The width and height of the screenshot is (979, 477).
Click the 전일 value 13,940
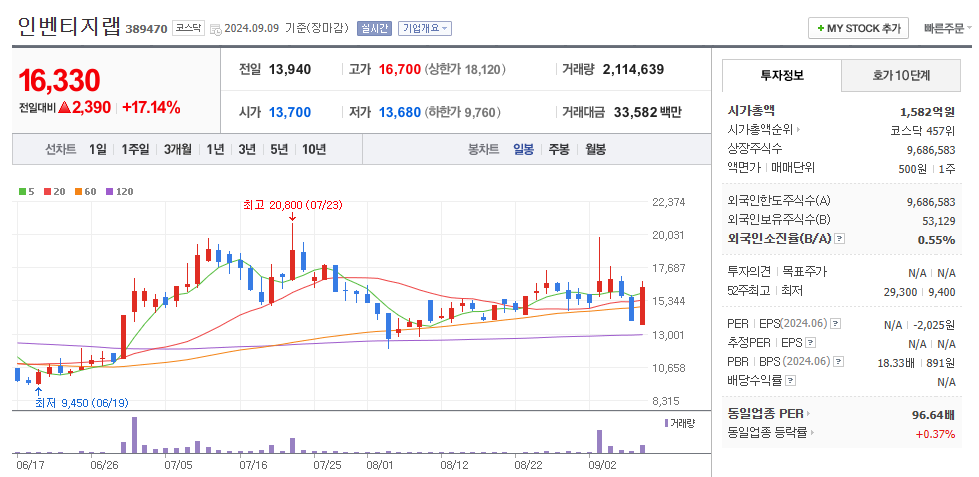[290, 69]
